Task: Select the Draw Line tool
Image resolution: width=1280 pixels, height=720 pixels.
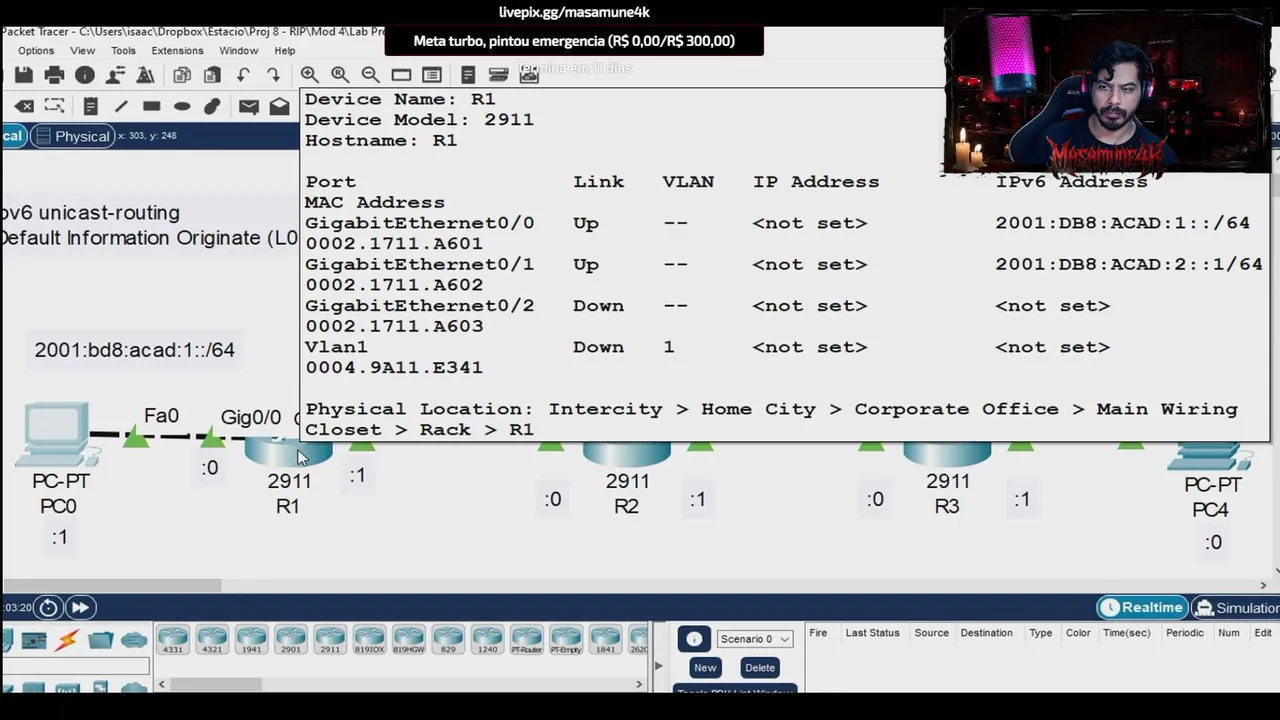Action: [121, 106]
